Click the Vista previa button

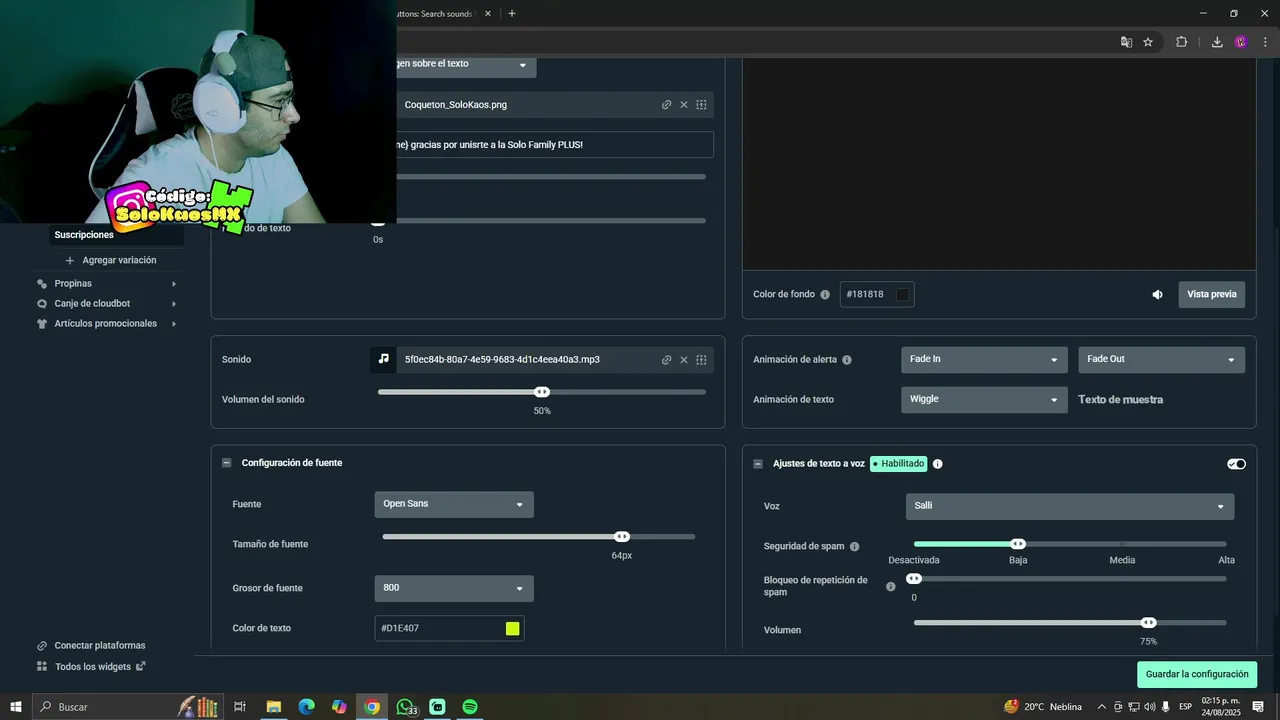point(1212,295)
